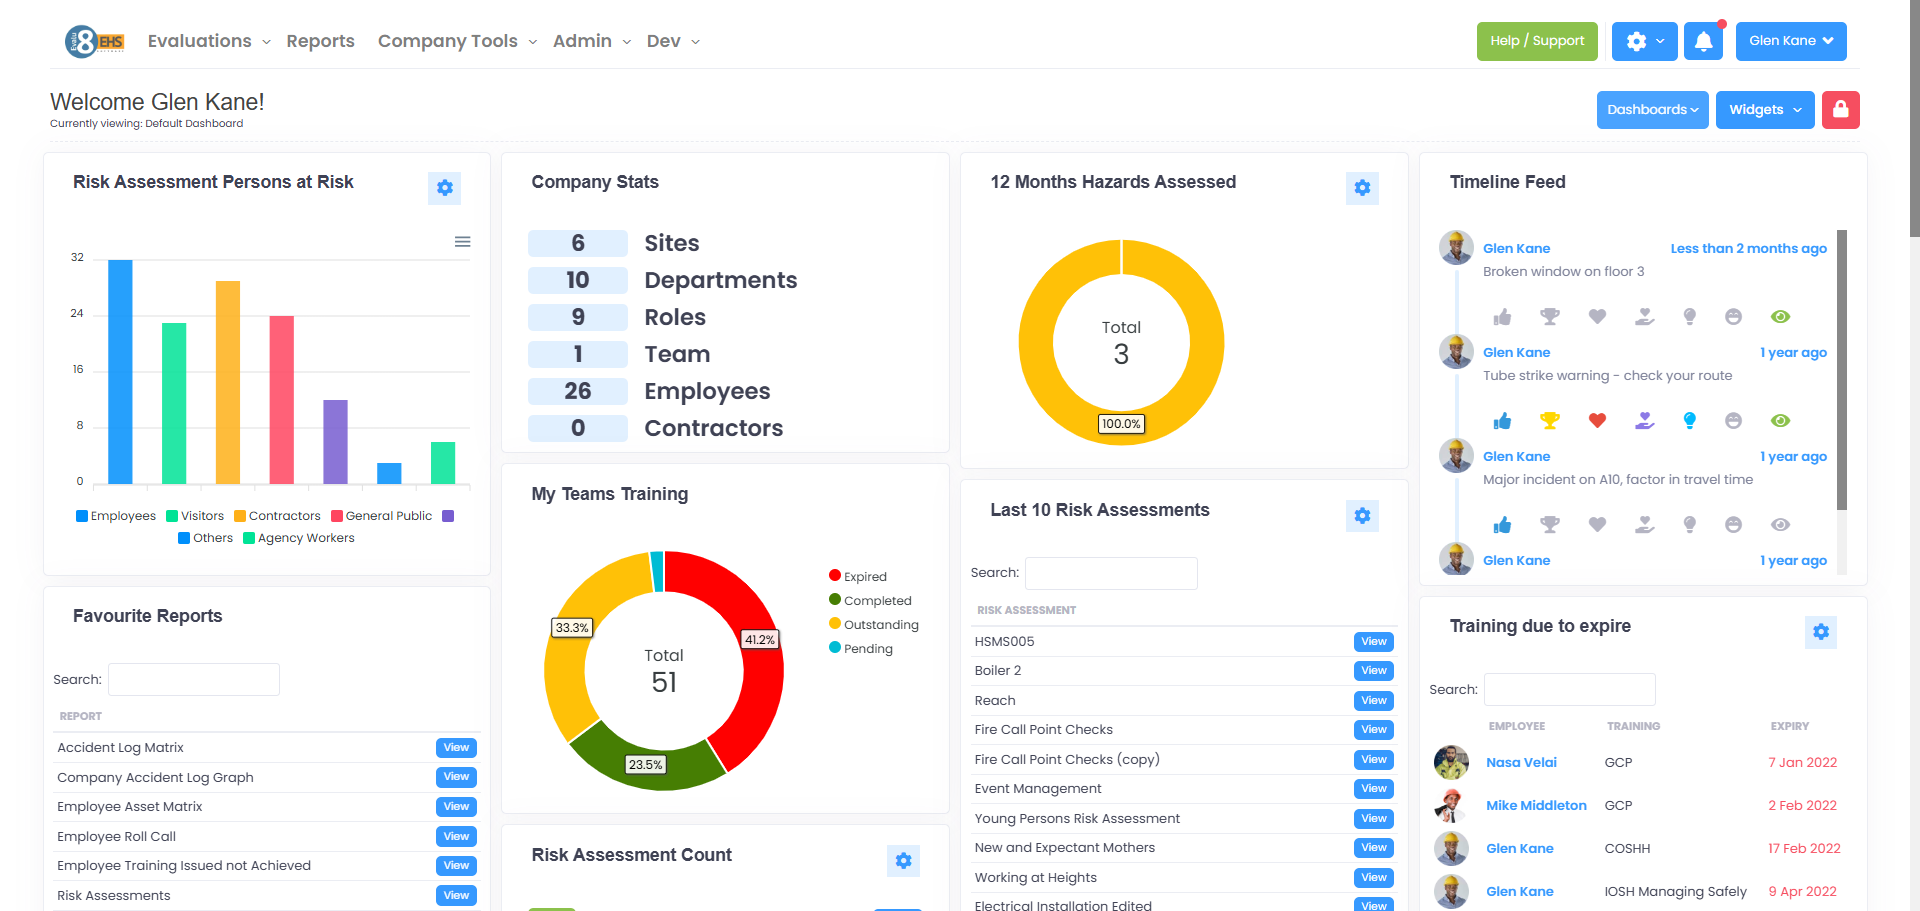1920x911 pixels.
Task: Expand the Dashboards dropdown
Action: coord(1652,110)
